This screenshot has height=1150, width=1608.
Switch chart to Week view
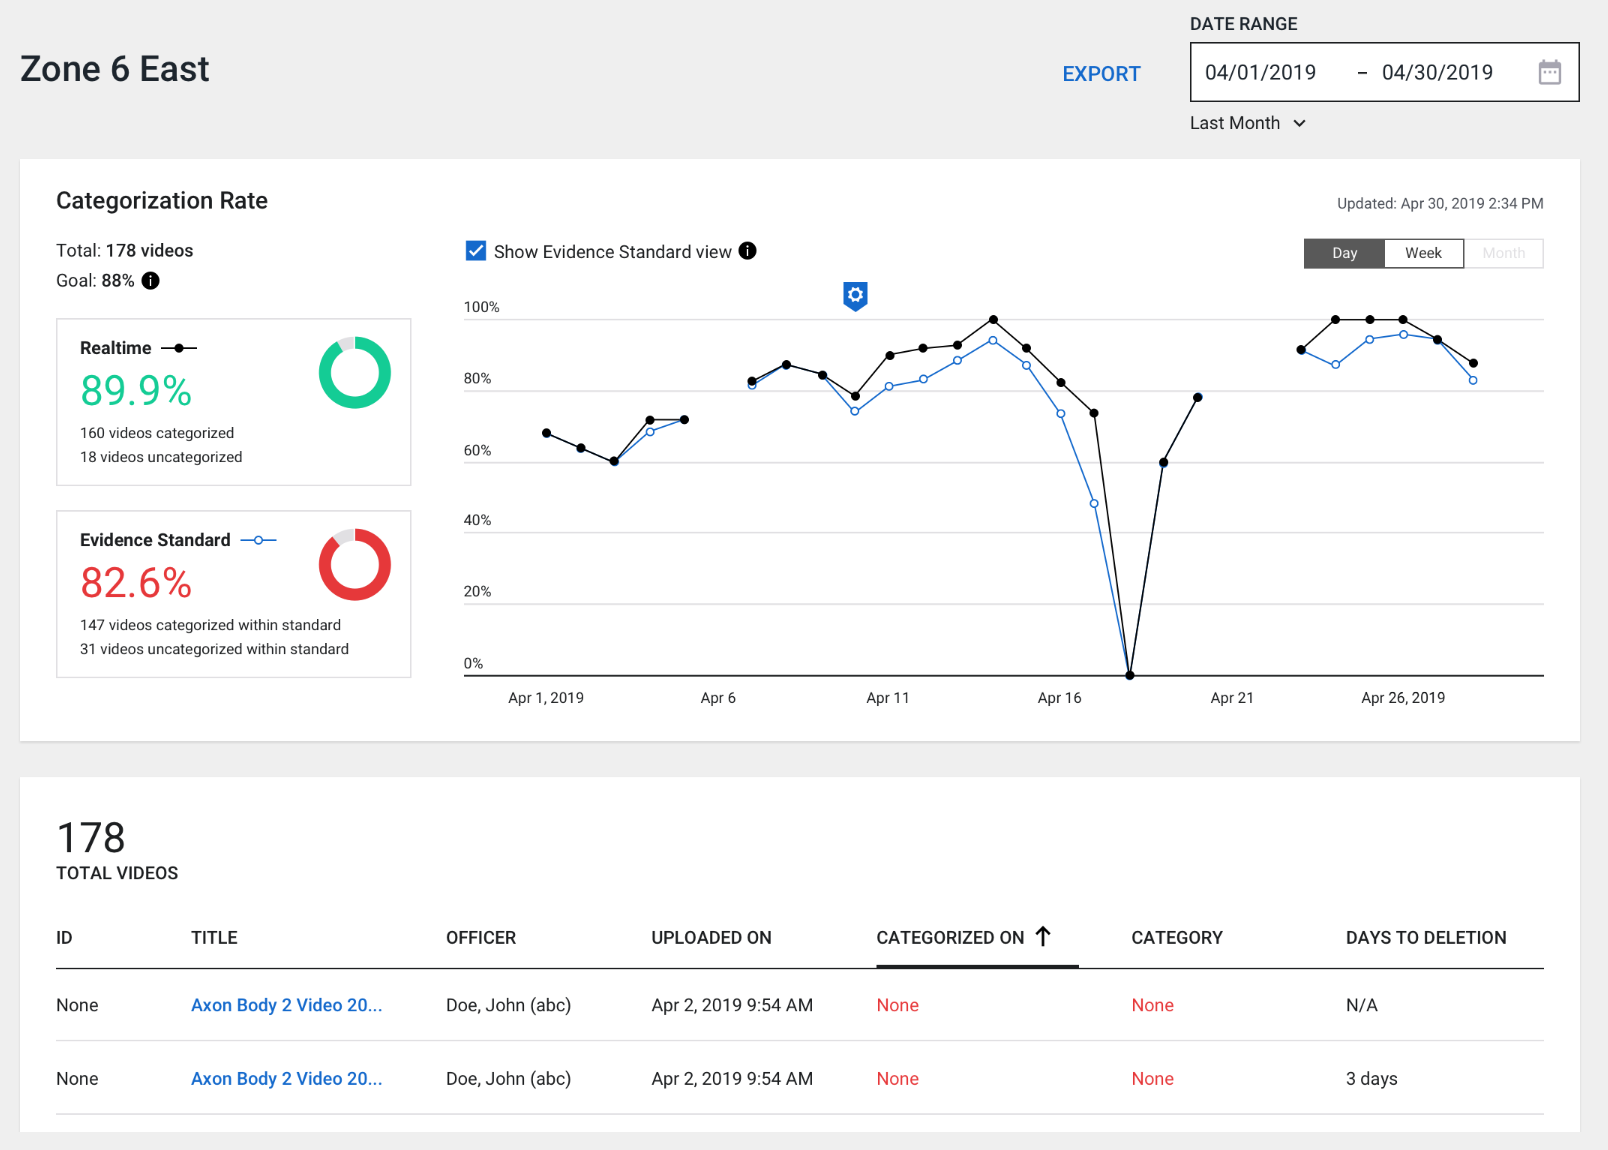1423,253
